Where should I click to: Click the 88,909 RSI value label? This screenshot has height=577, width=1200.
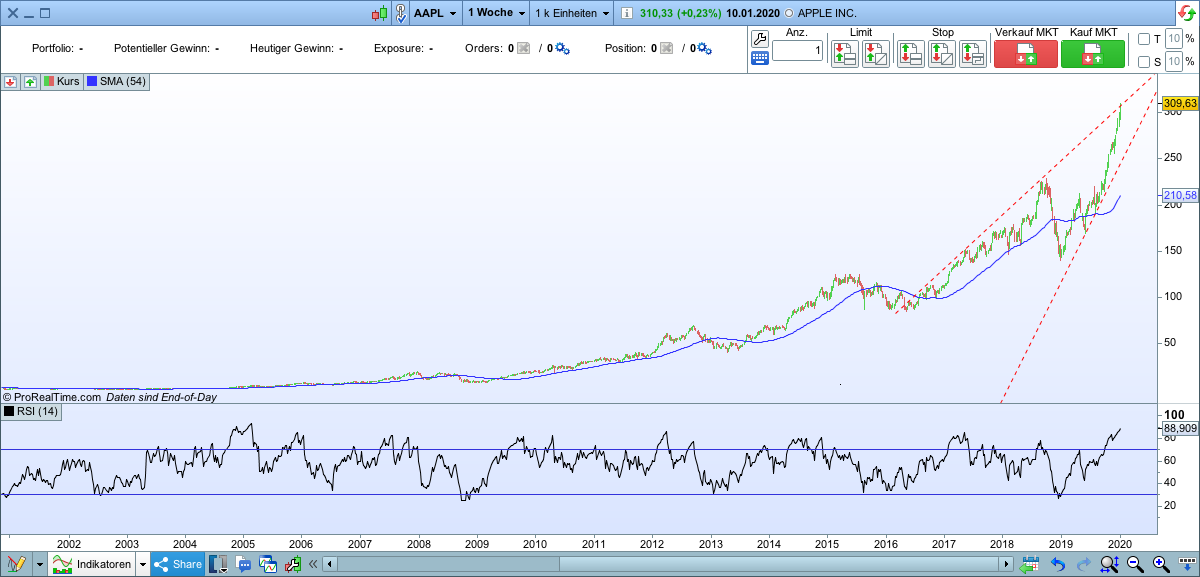(x=1180, y=428)
